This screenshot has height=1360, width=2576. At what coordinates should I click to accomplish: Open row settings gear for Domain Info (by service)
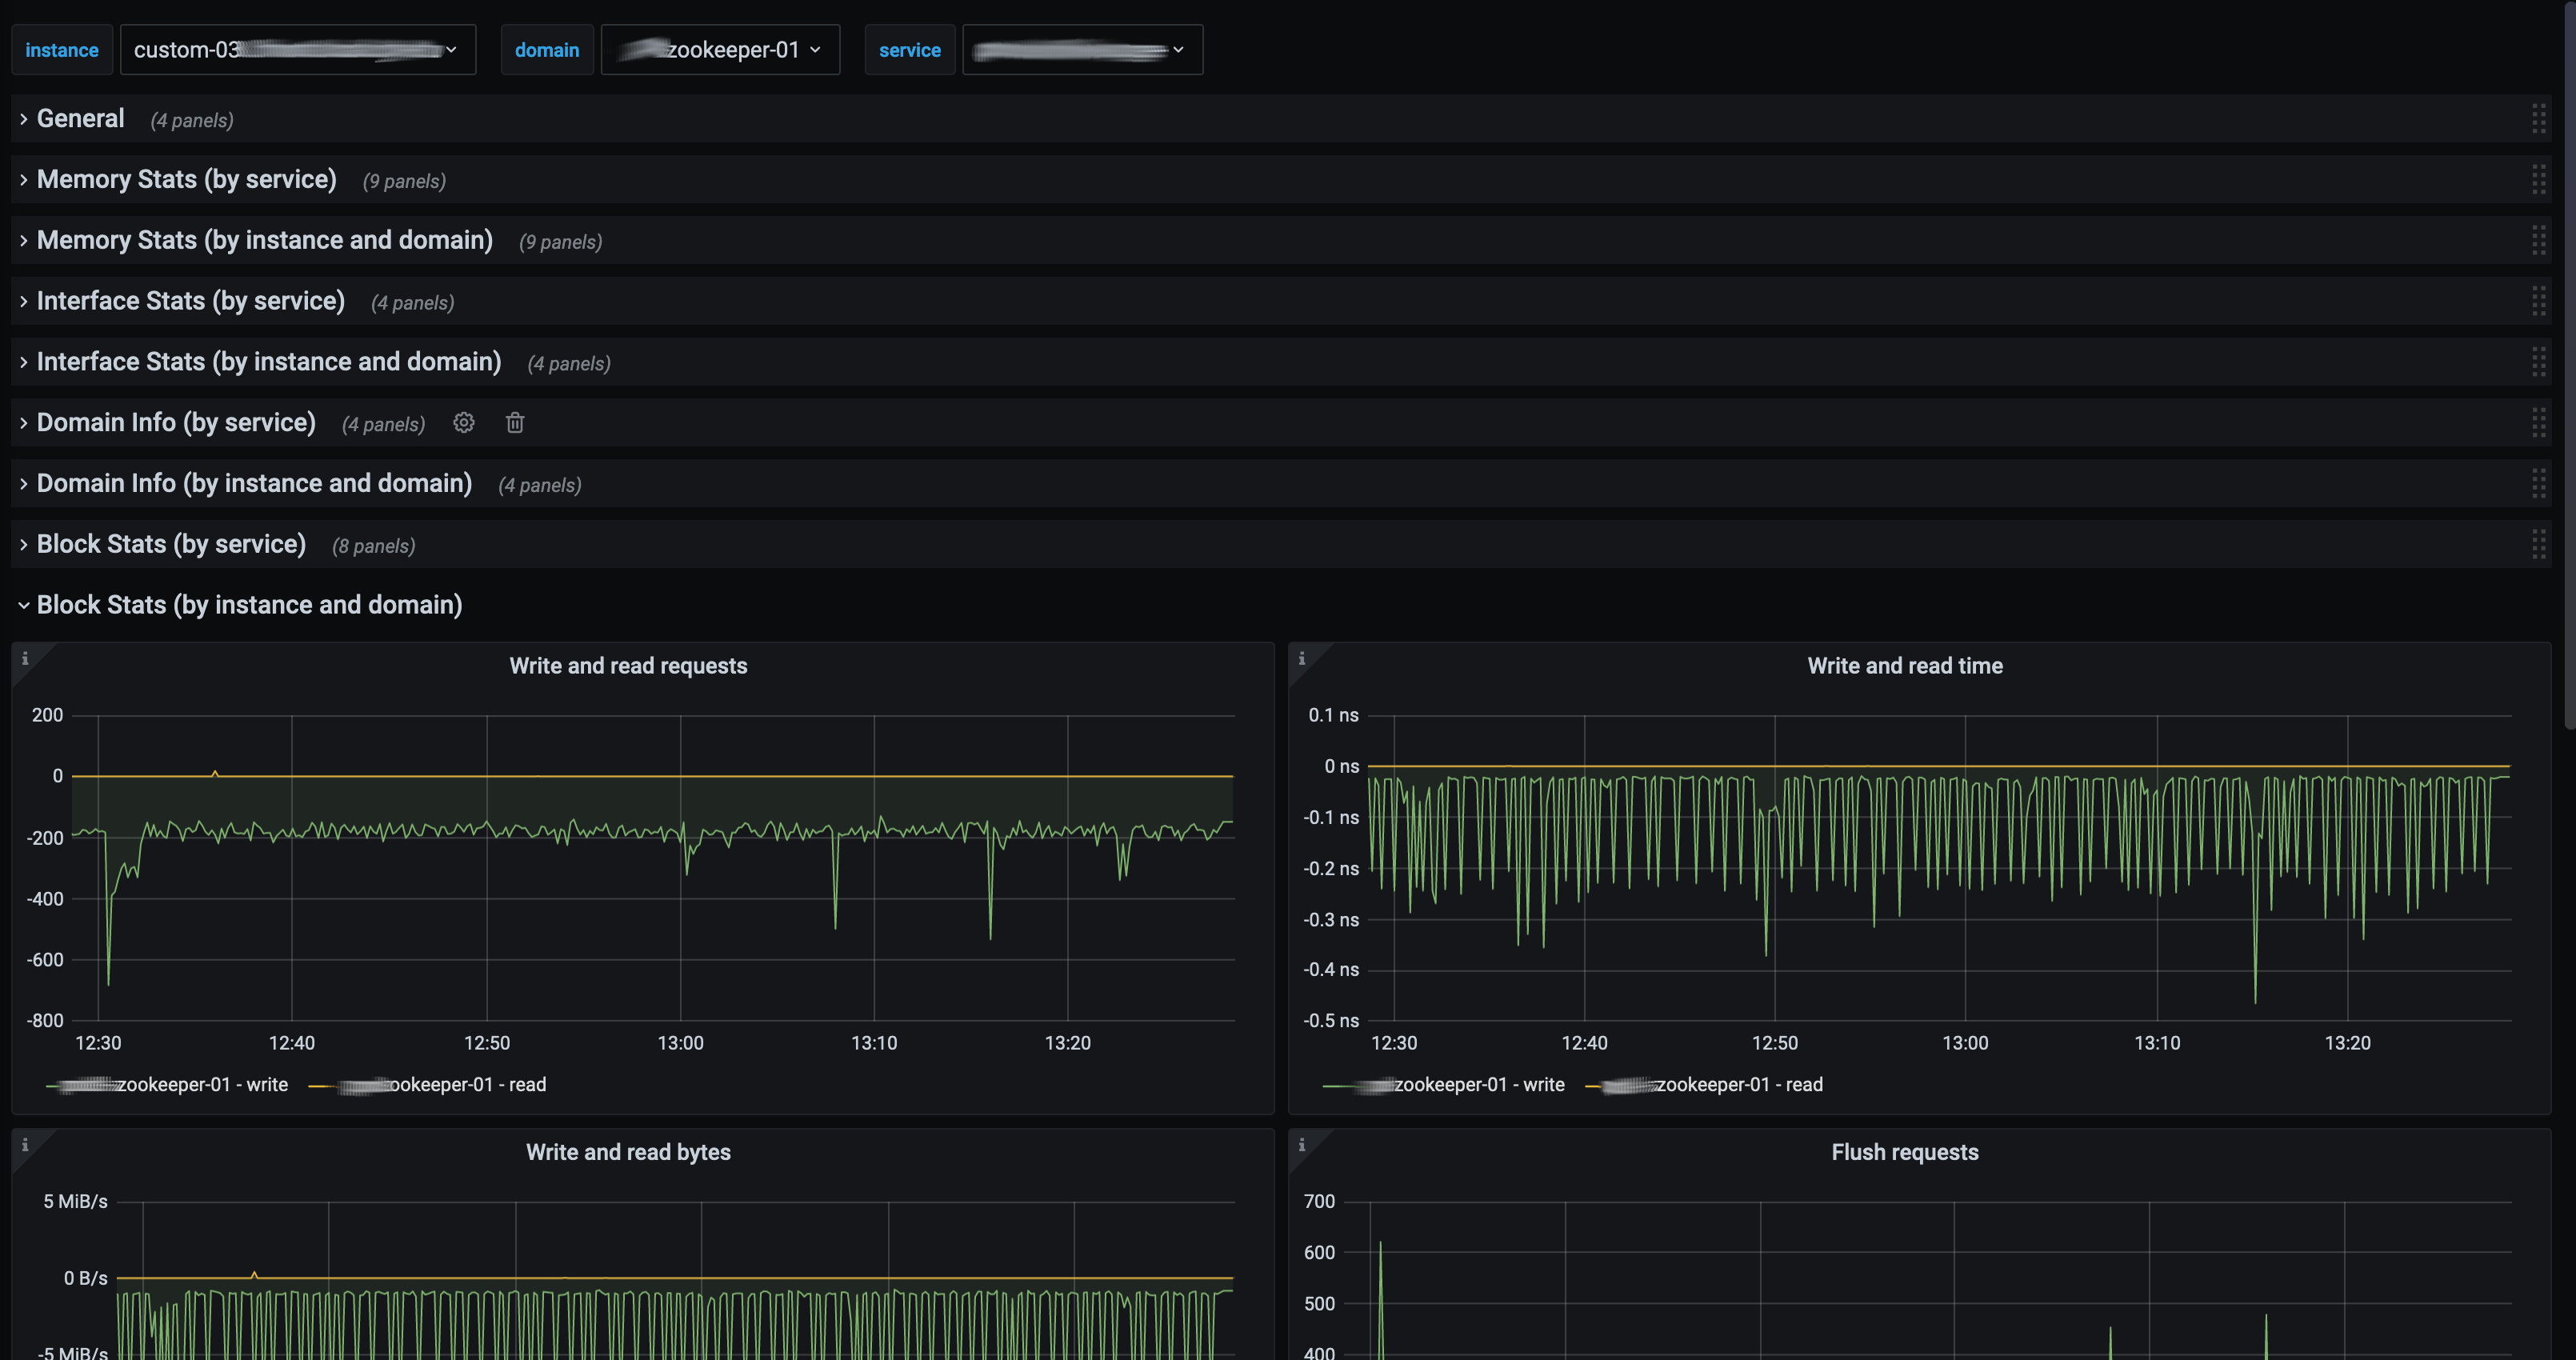pyautogui.click(x=463, y=423)
